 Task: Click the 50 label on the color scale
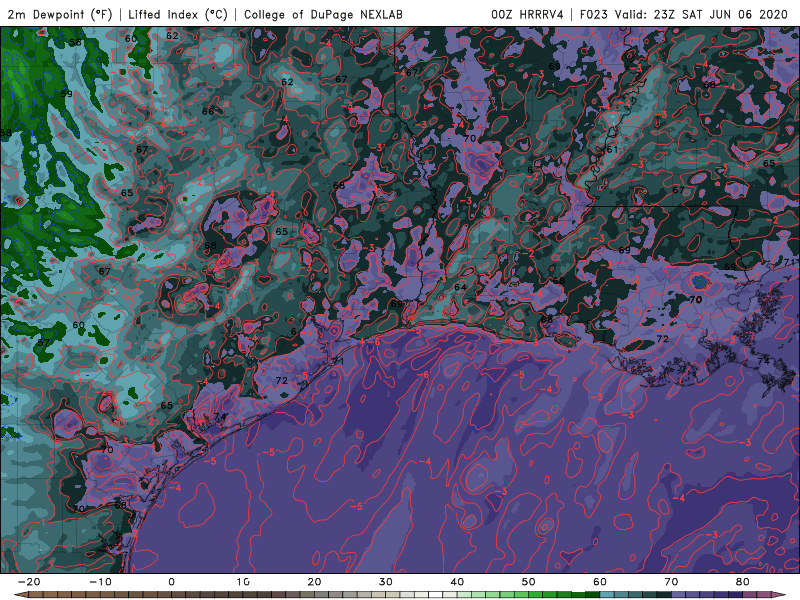(x=529, y=582)
